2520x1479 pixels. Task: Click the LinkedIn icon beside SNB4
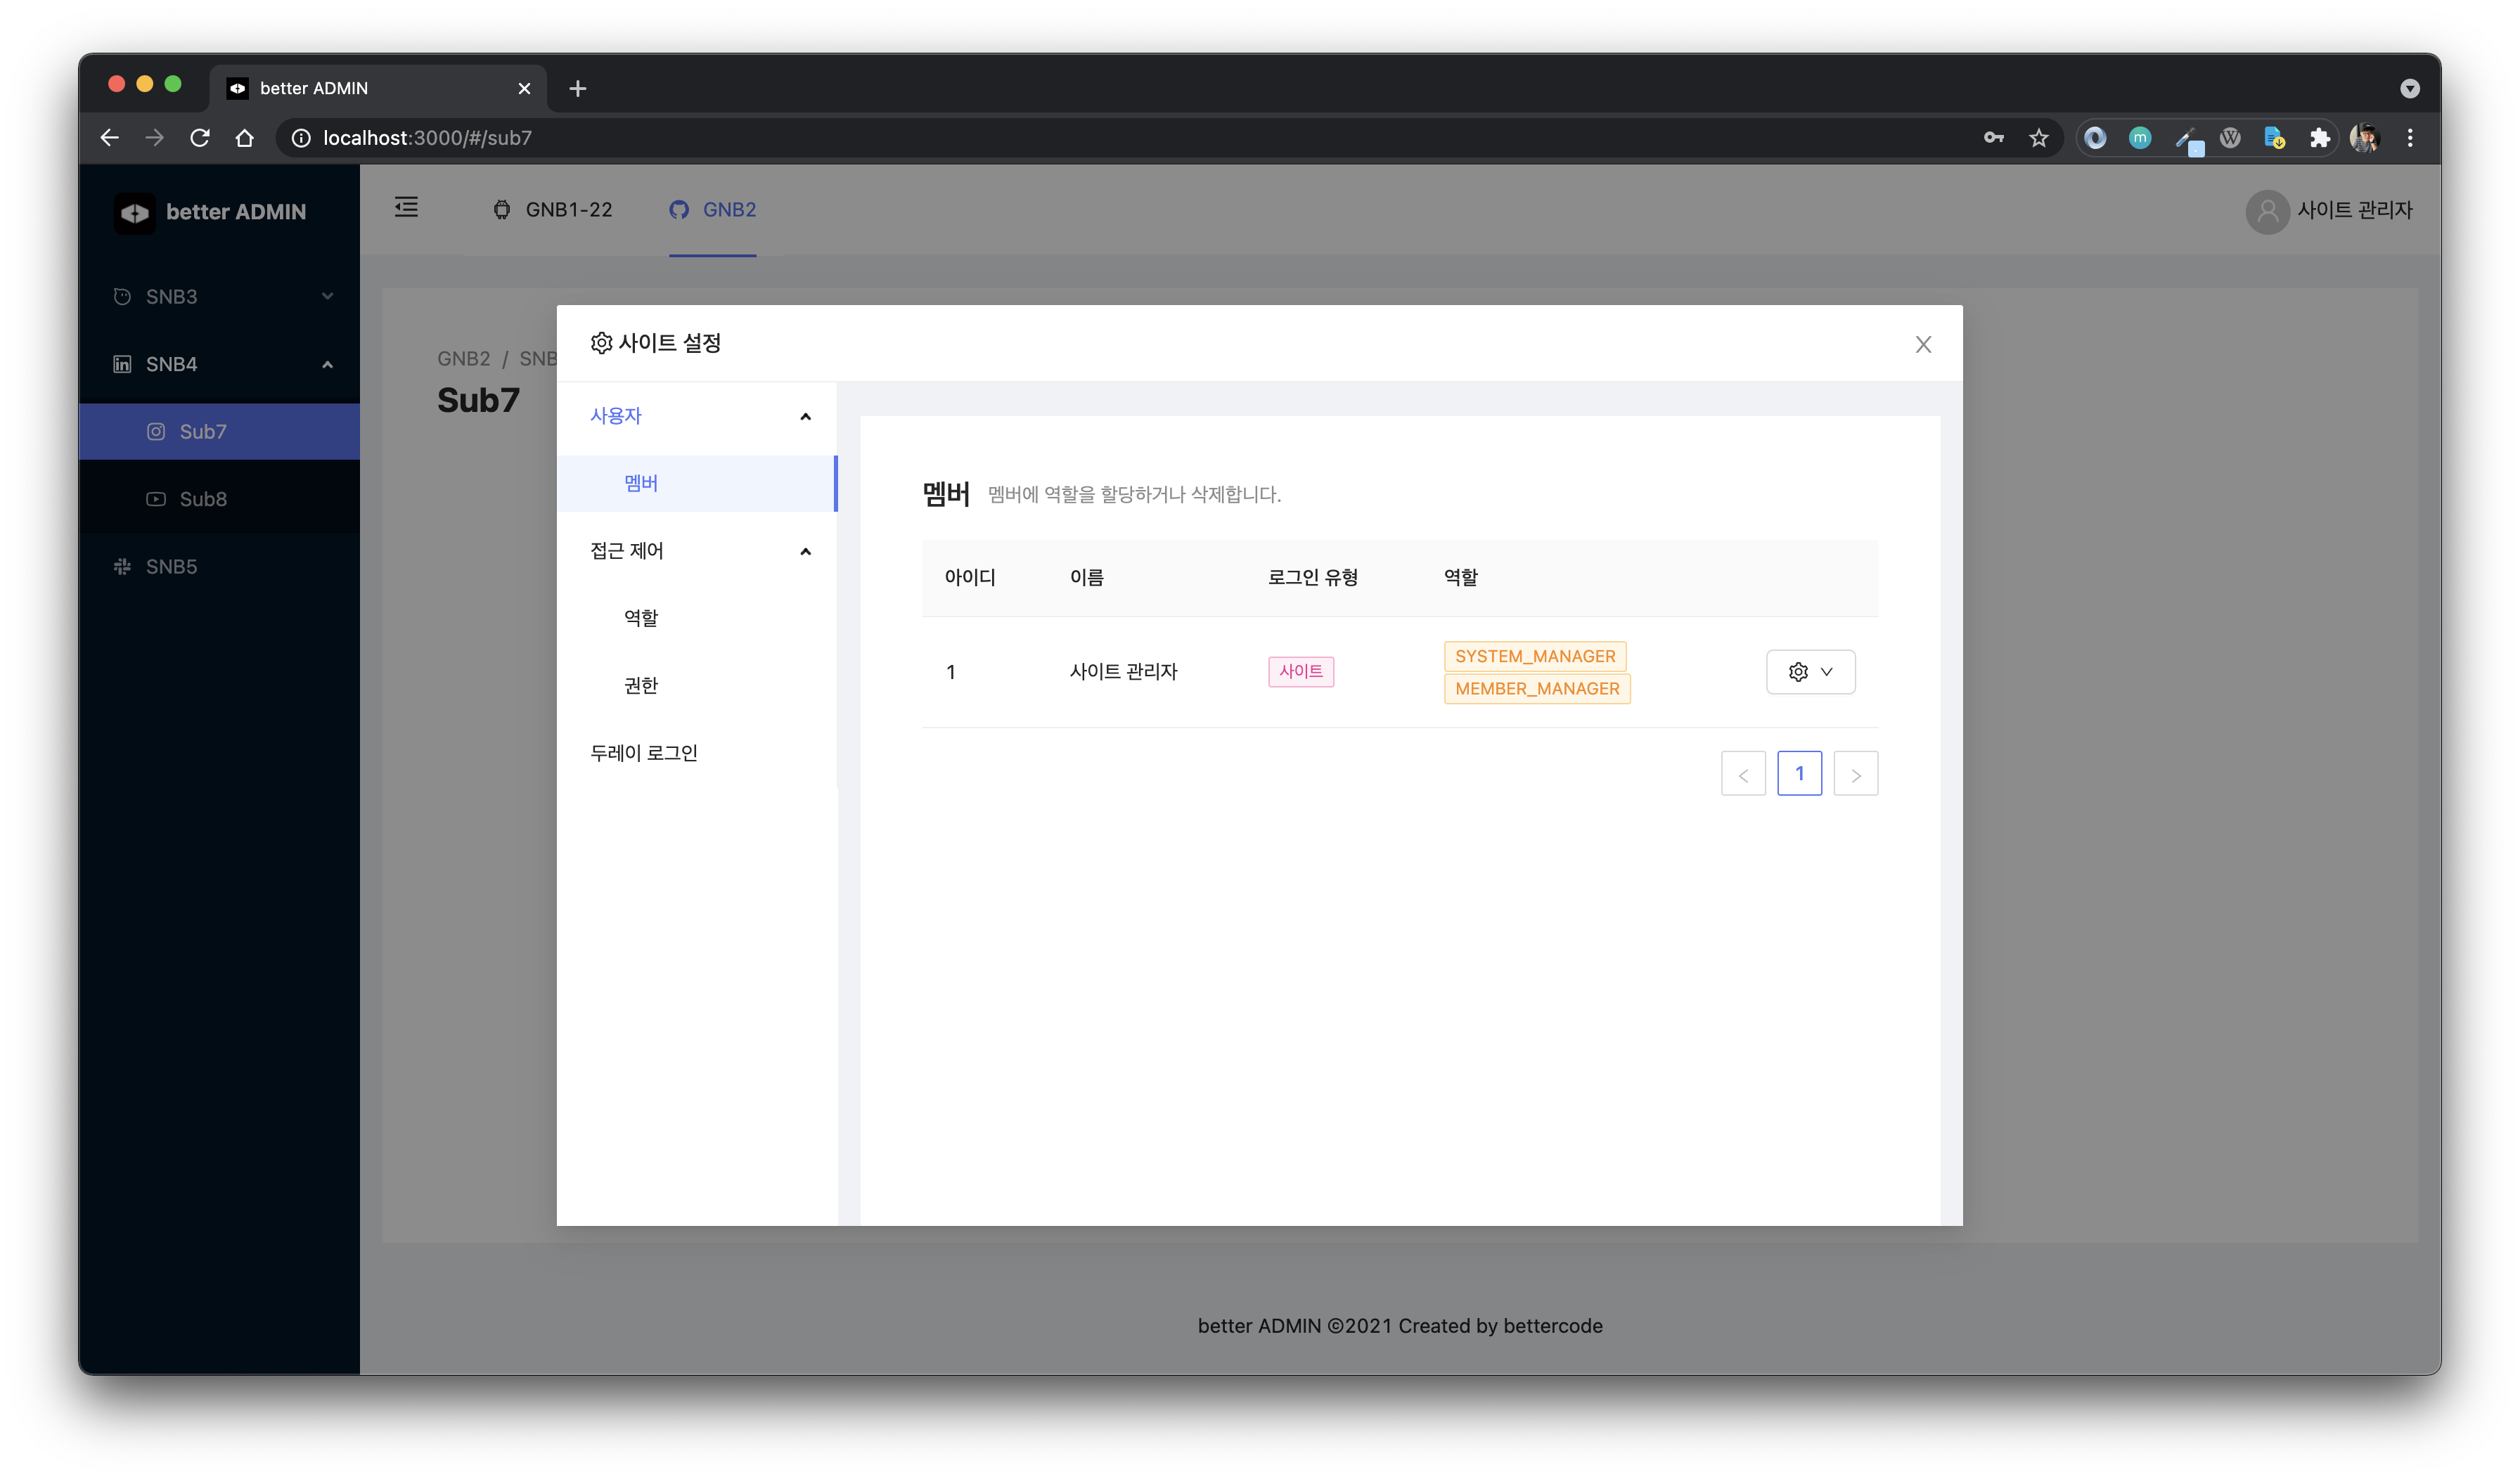121,363
